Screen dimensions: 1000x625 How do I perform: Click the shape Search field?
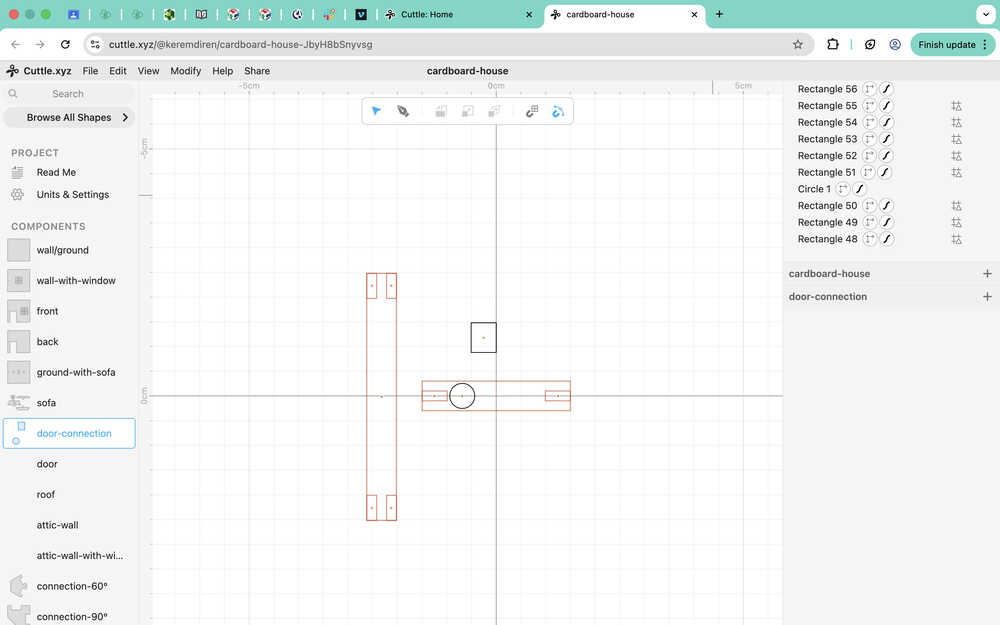(68, 94)
